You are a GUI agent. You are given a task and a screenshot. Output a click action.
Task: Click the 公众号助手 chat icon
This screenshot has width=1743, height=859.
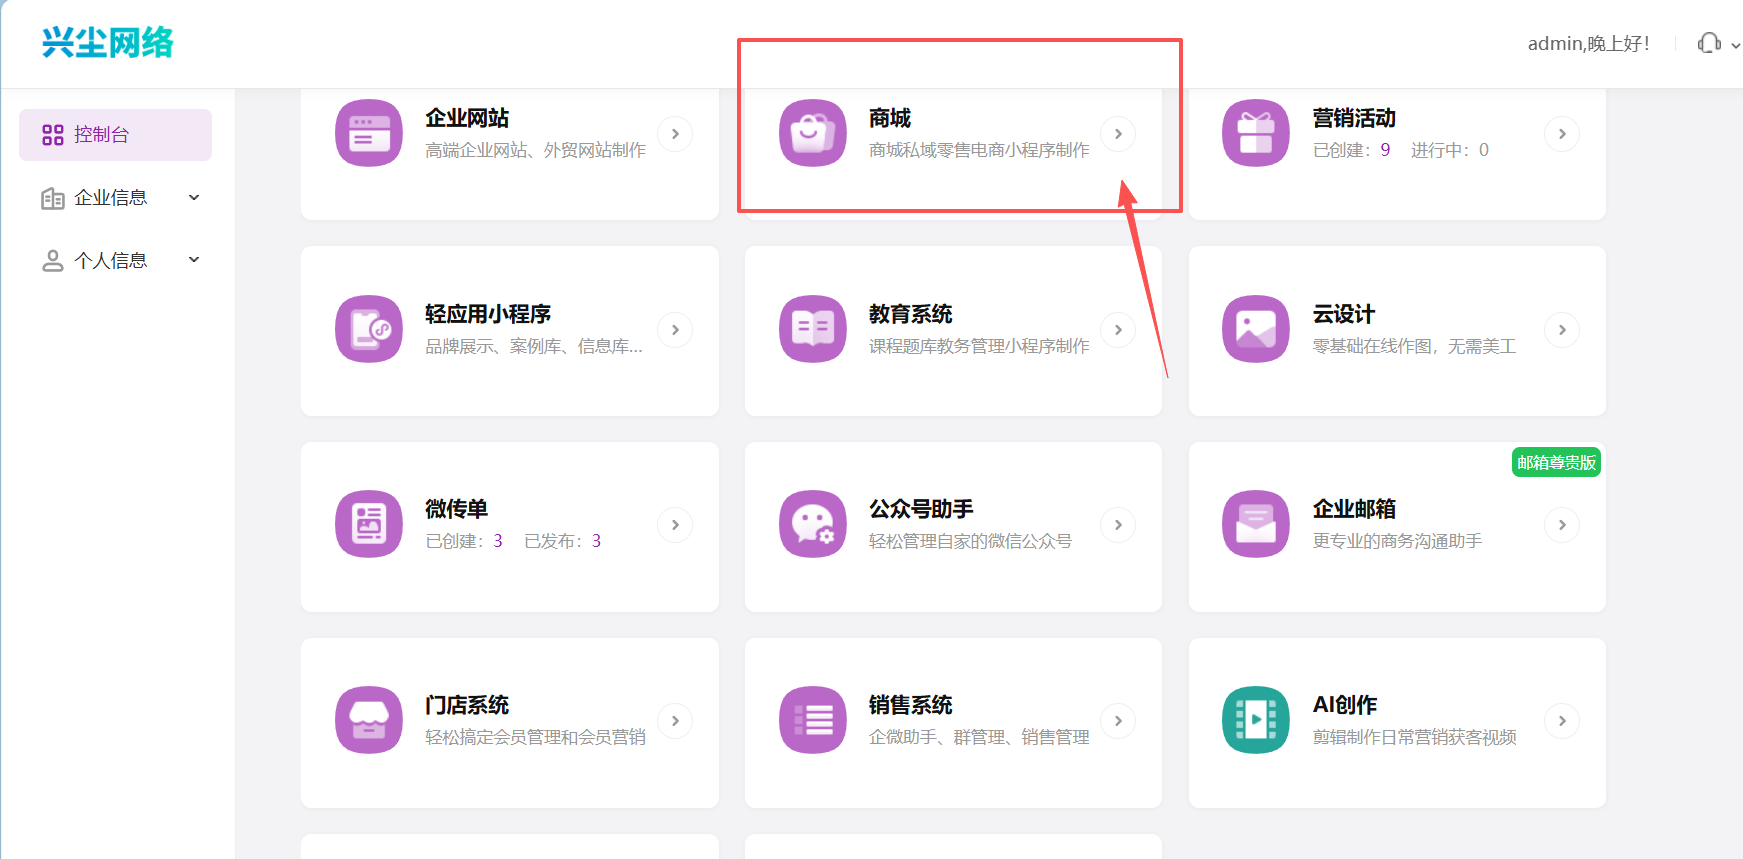tap(813, 524)
